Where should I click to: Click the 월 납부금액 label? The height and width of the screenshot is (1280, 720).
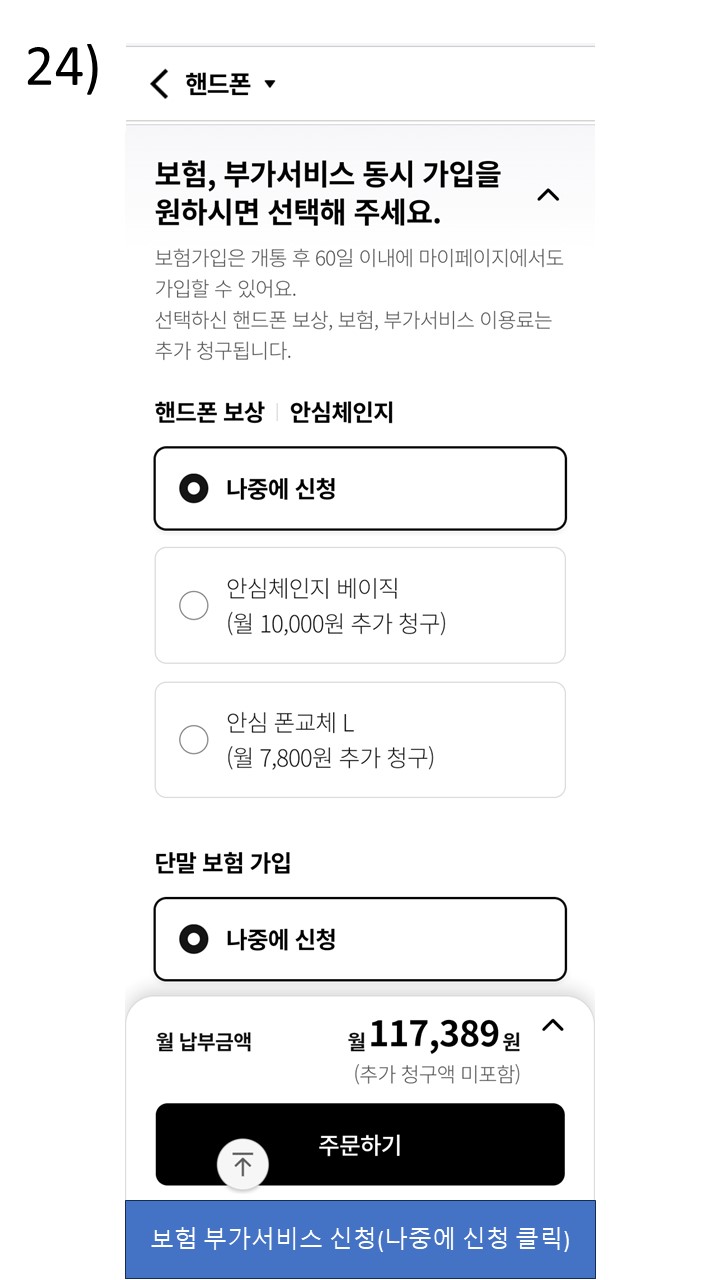pyautogui.click(x=204, y=1042)
